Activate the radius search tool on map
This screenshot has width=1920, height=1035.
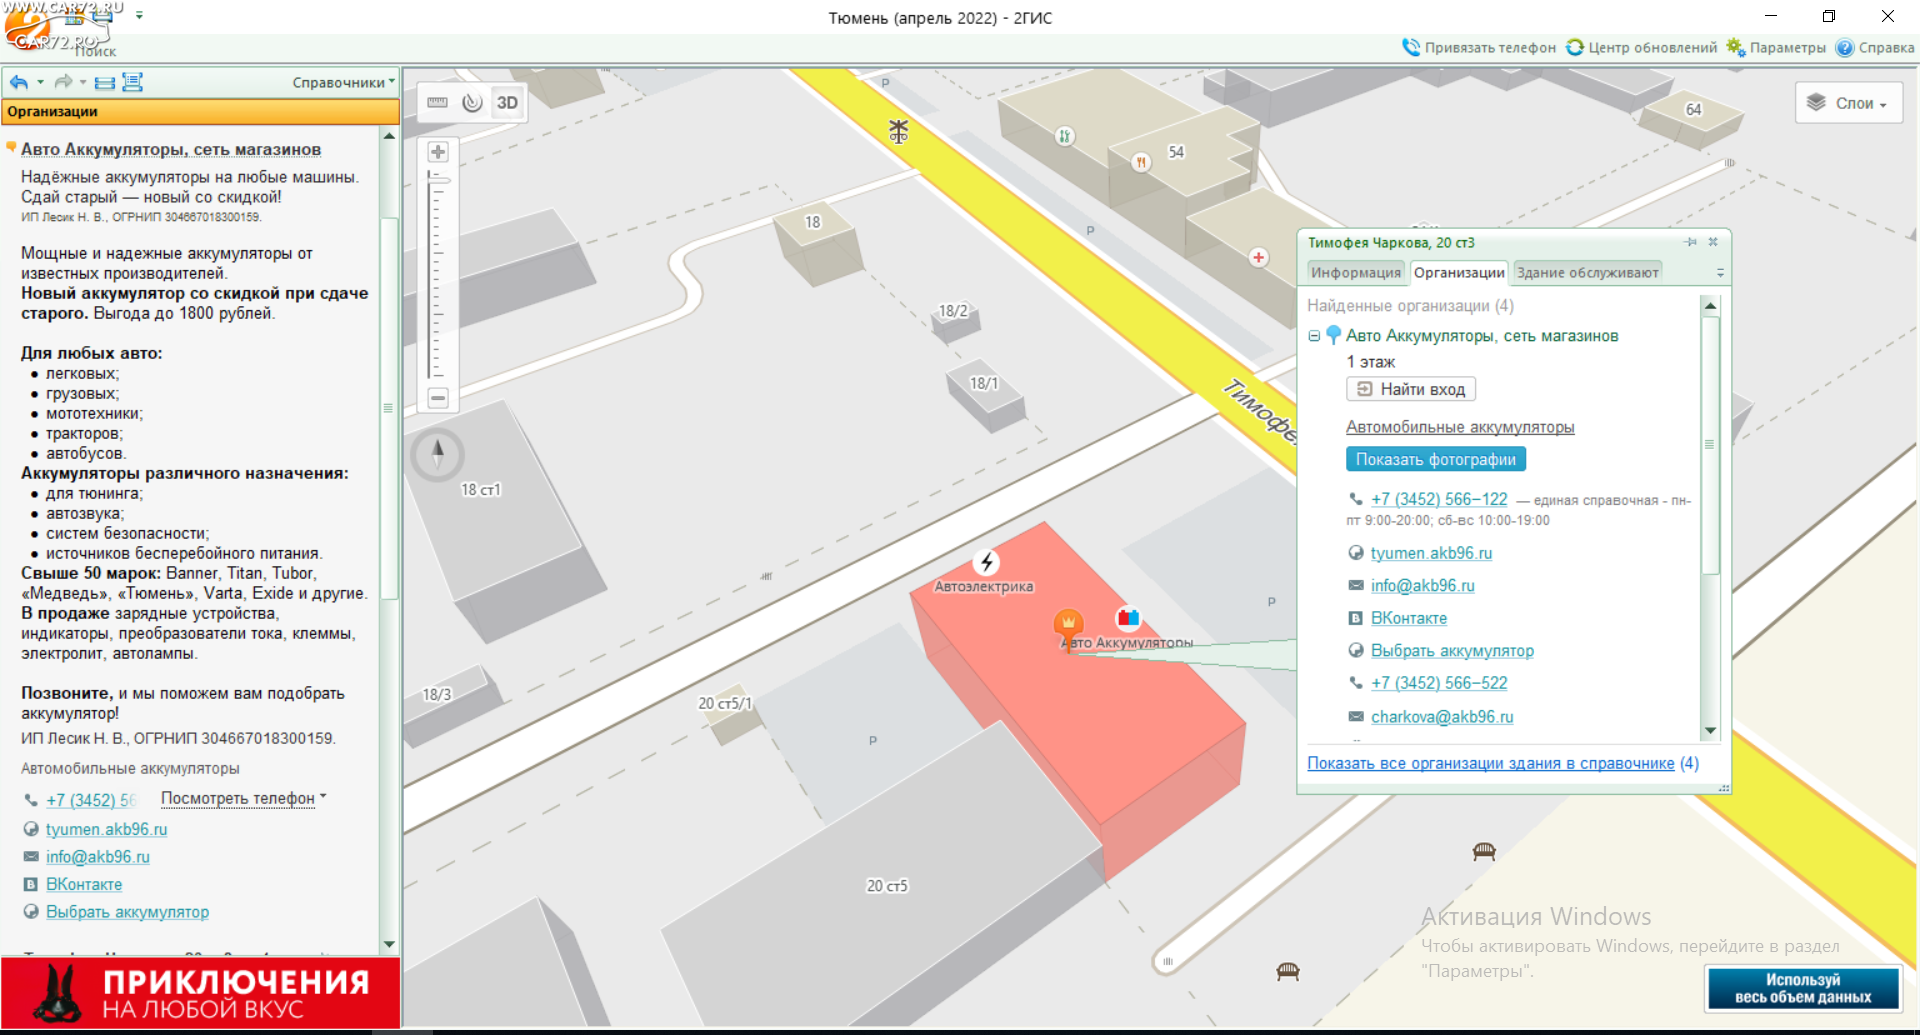point(472,103)
